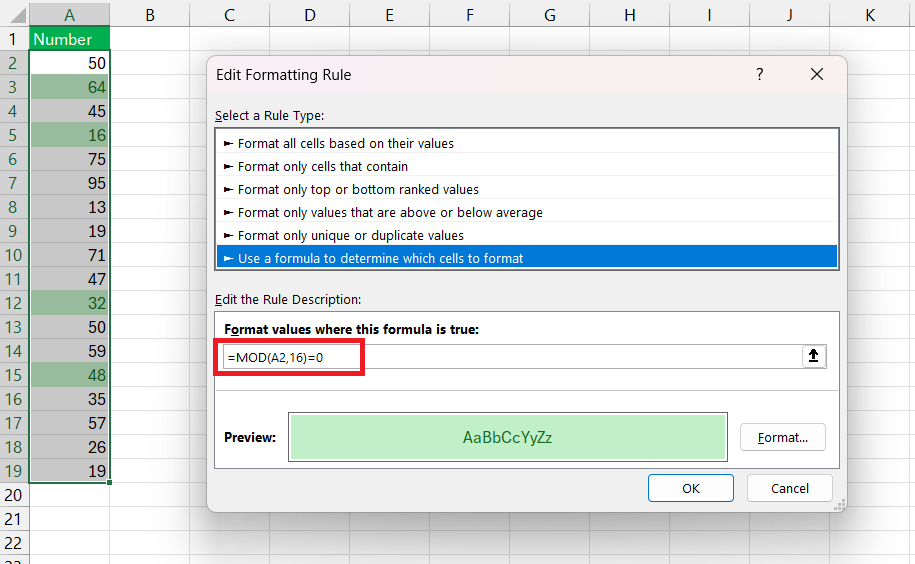Open the Format... options button
Viewport: 915px width, 564px height.
point(783,437)
